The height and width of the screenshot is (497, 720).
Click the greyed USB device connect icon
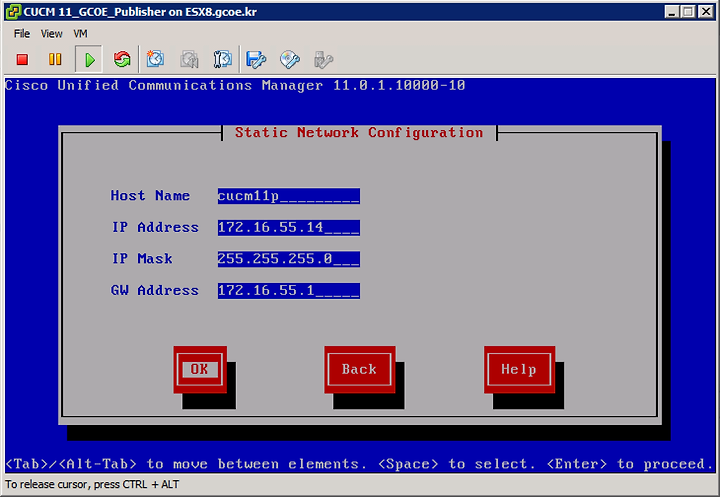[x=323, y=59]
